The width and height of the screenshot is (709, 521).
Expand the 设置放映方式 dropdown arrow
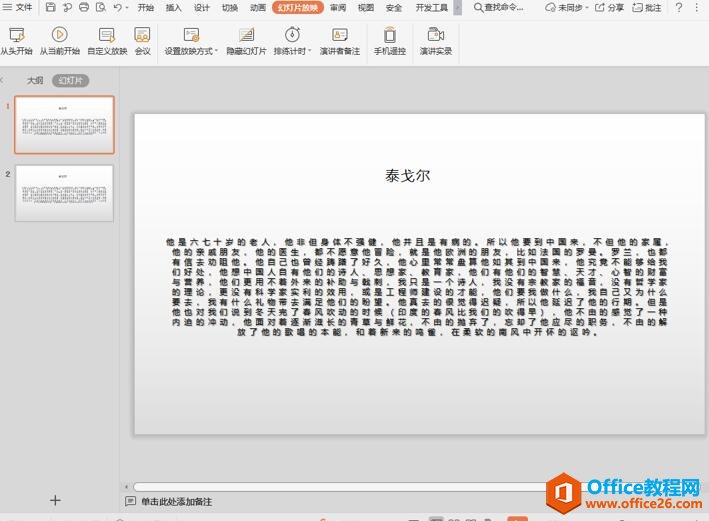point(216,51)
